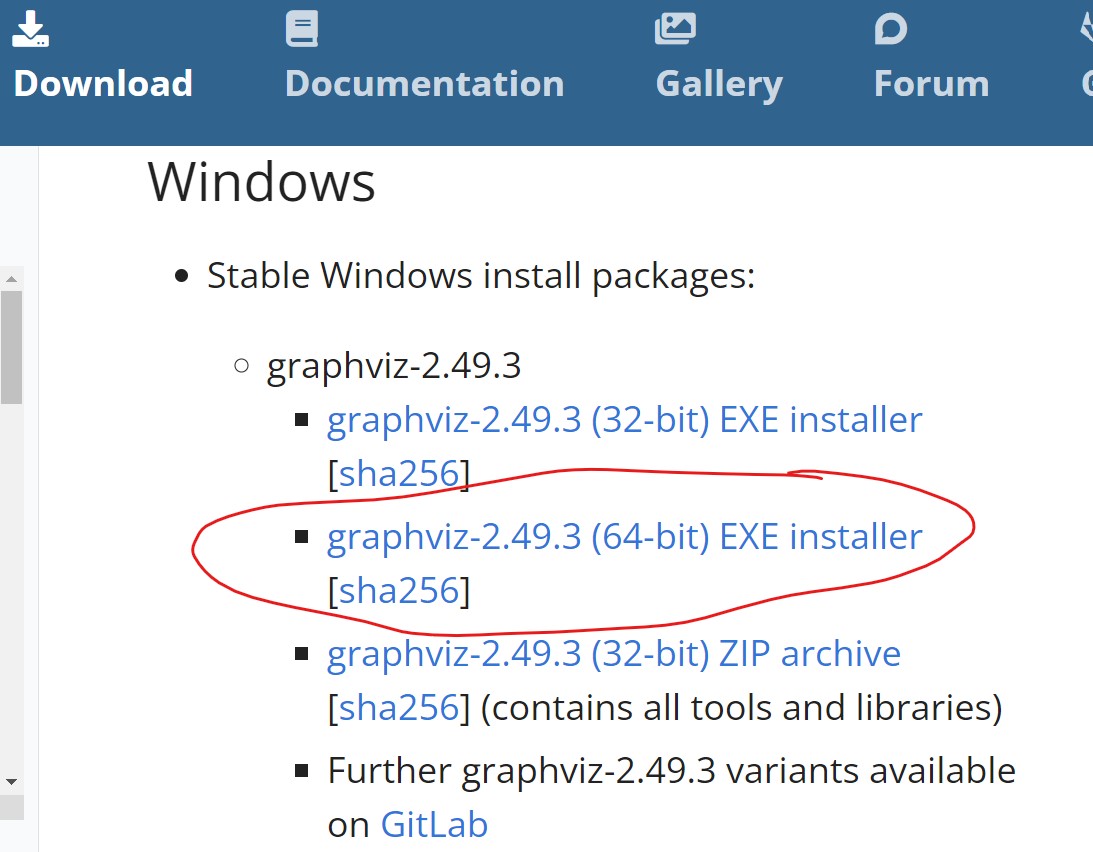The width and height of the screenshot is (1093, 852).
Task: Switch to the Documentation section
Action: pyautogui.click(x=424, y=83)
